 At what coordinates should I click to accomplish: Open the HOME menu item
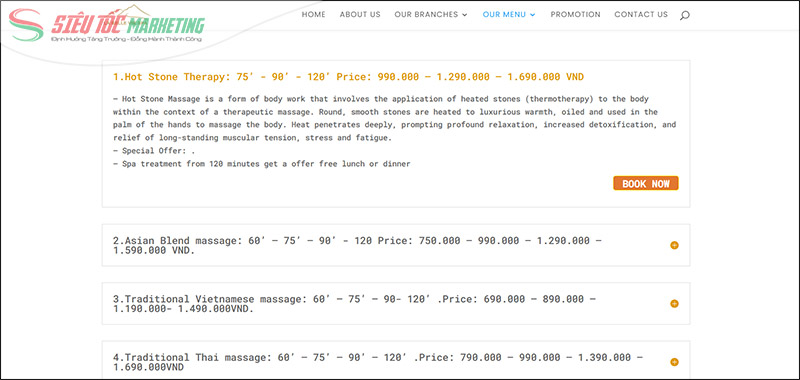(313, 15)
